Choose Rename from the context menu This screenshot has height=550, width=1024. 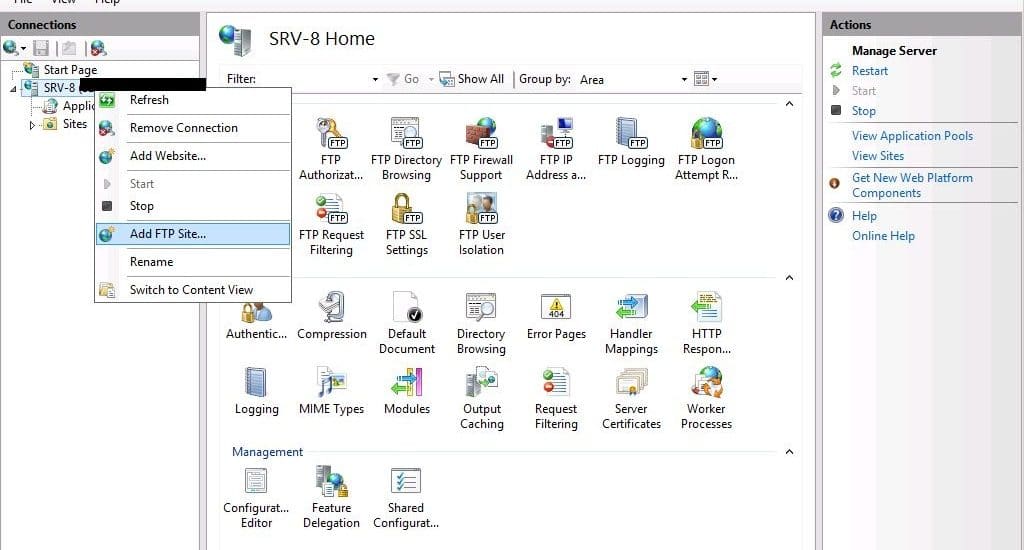click(193, 262)
